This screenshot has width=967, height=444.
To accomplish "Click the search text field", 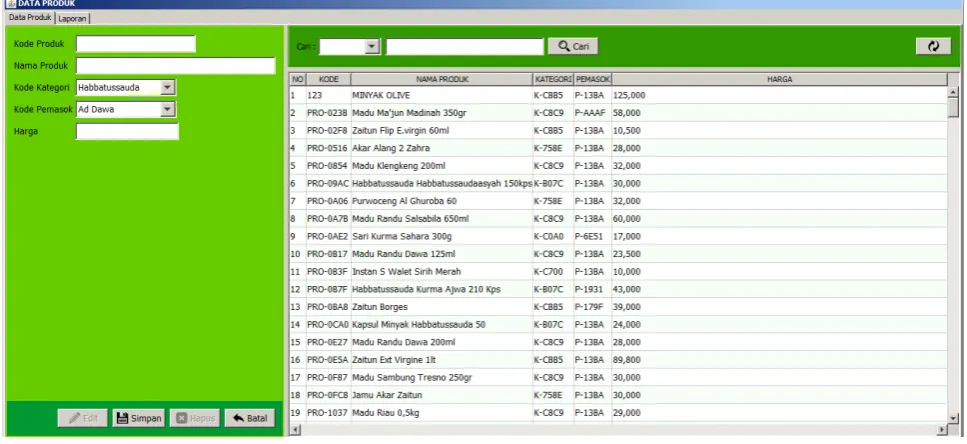I will [x=465, y=47].
